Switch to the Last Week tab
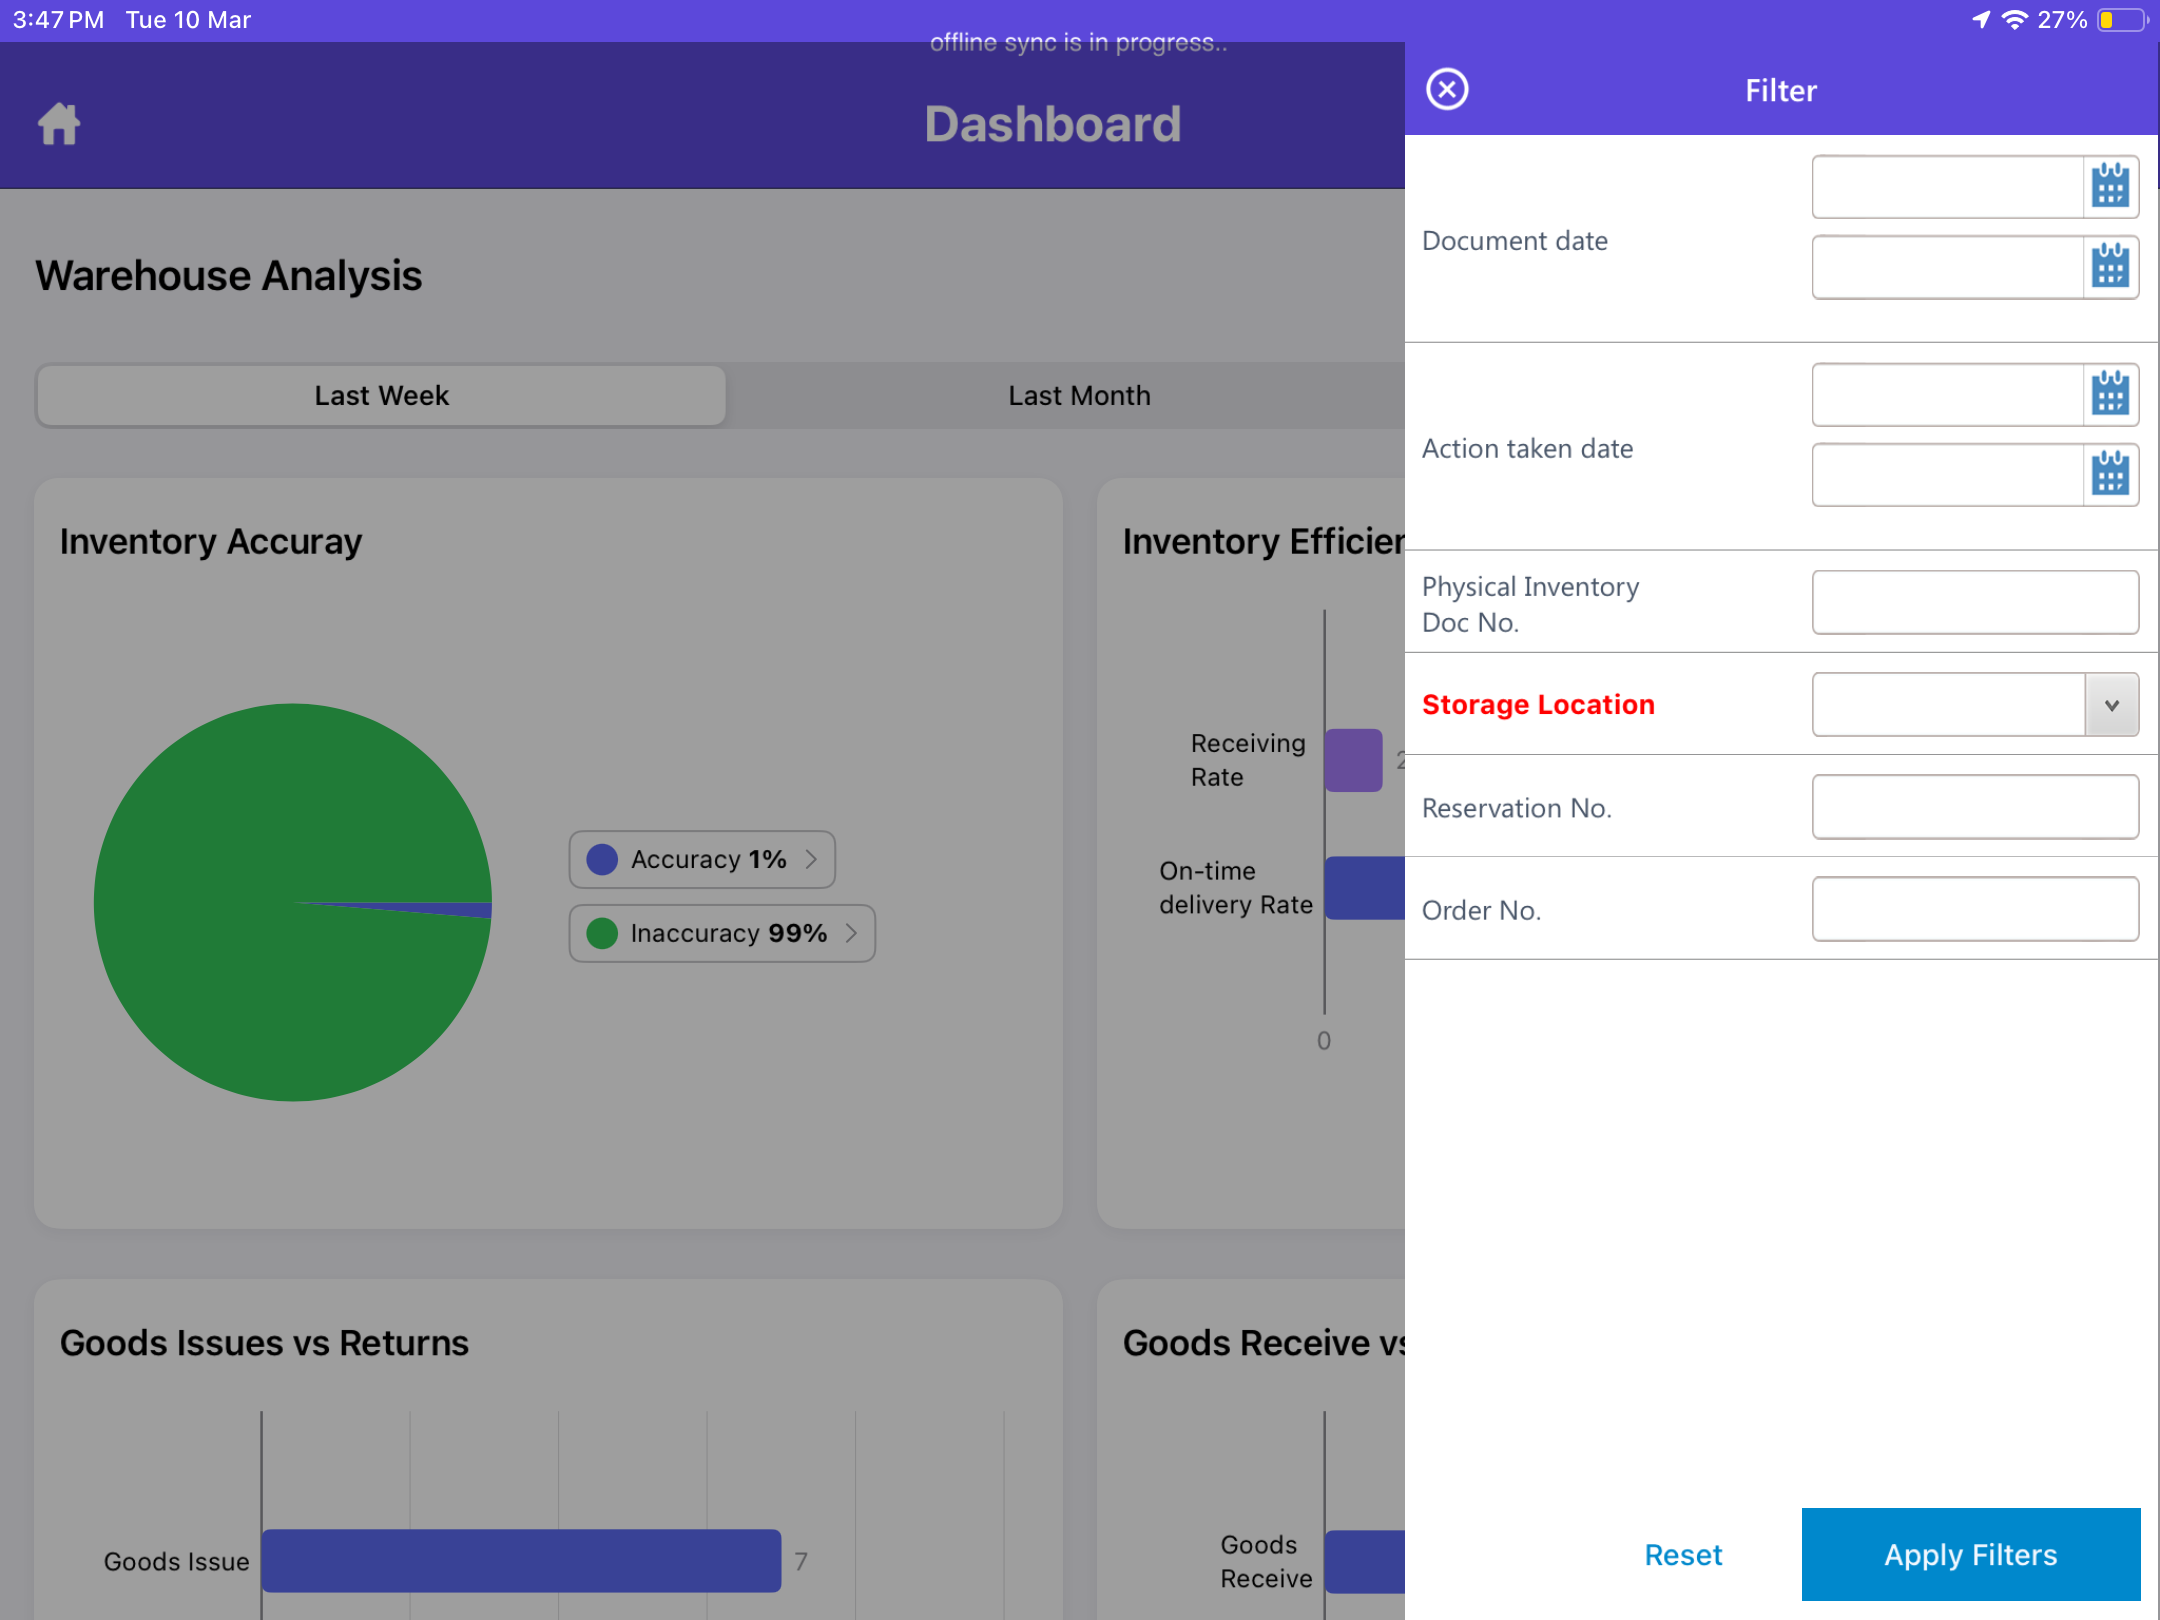Screen dimensions: 2160x1620 (x=381, y=396)
